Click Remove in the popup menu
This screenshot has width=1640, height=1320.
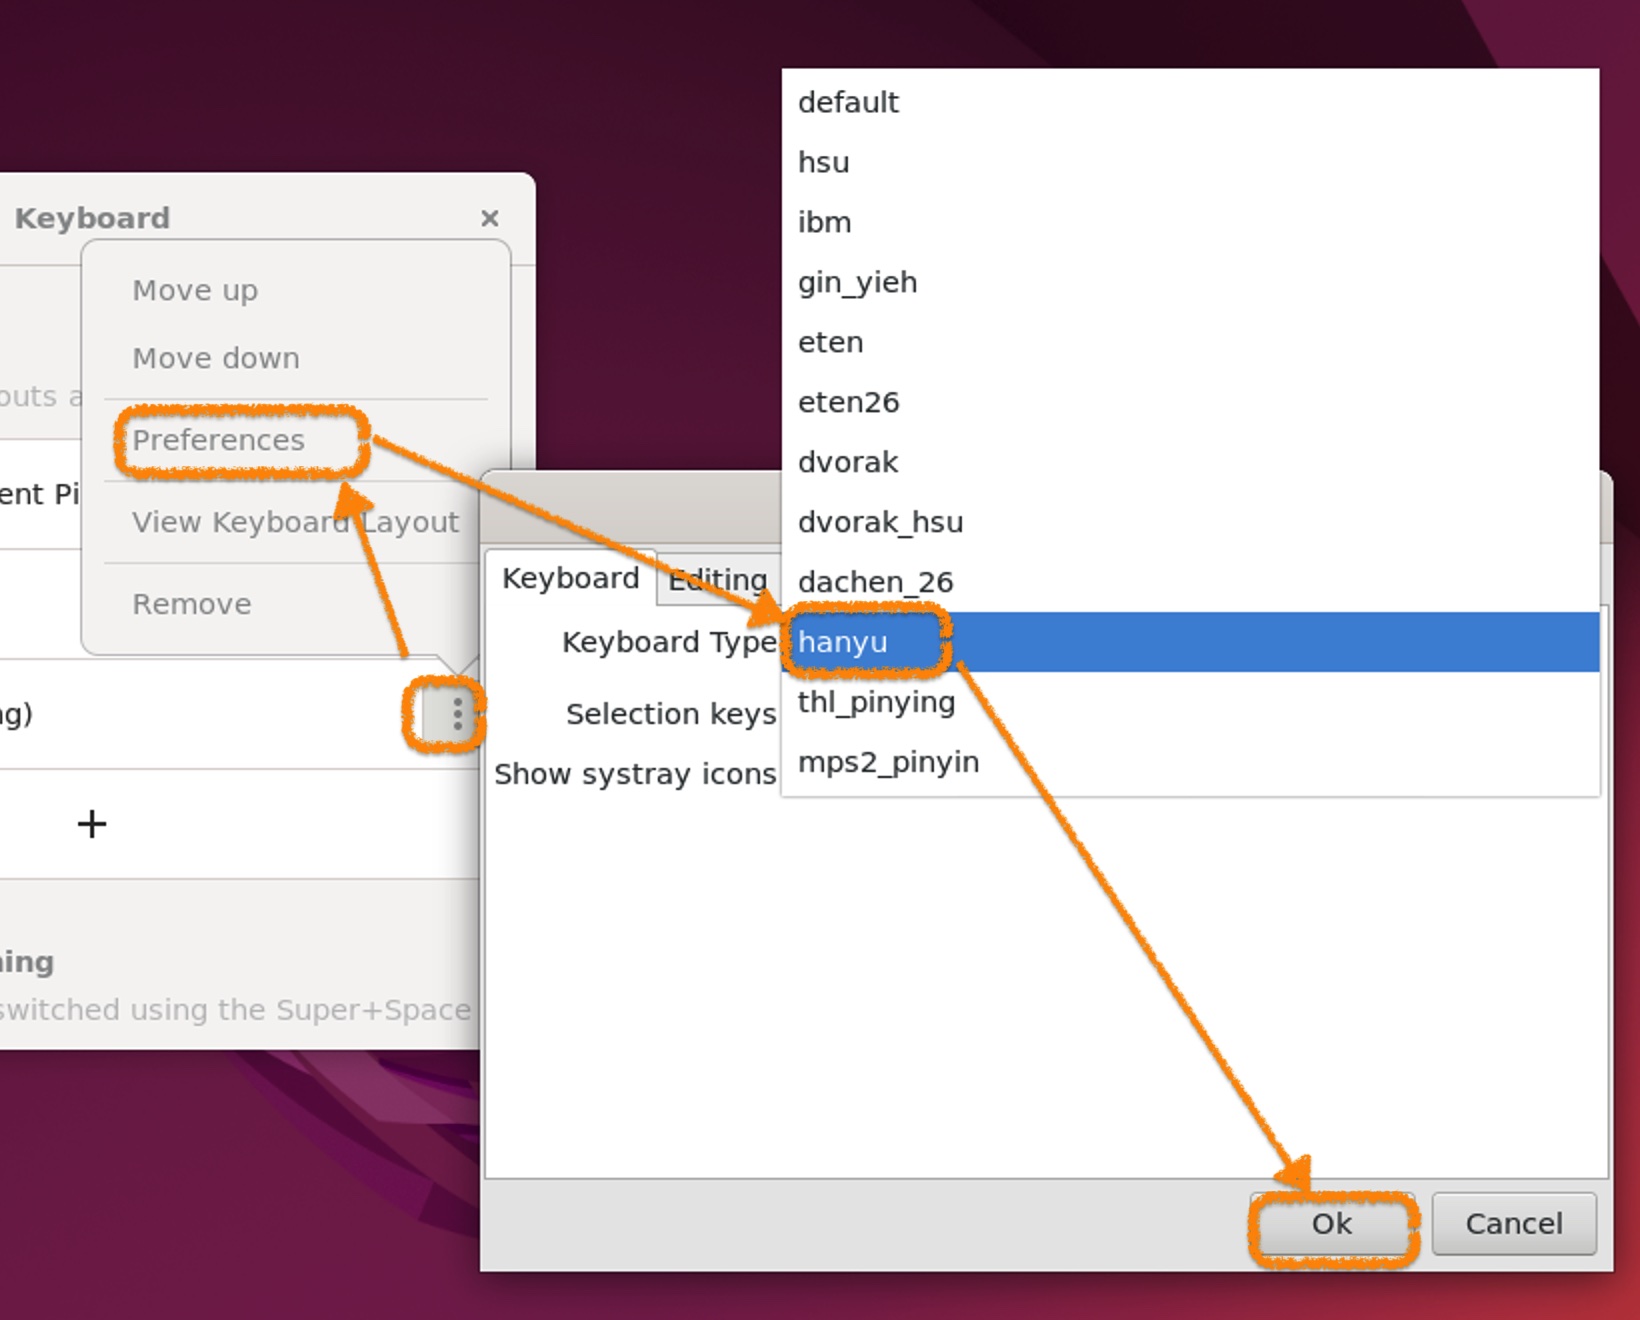point(192,604)
